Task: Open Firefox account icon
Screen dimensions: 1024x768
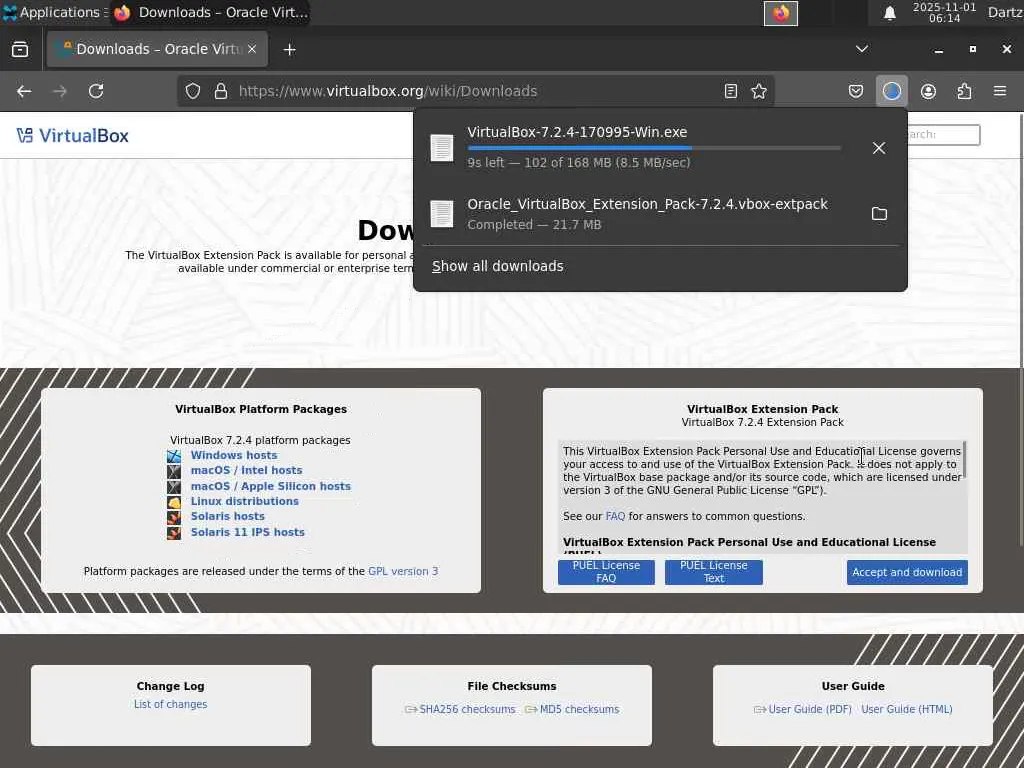Action: [928, 91]
